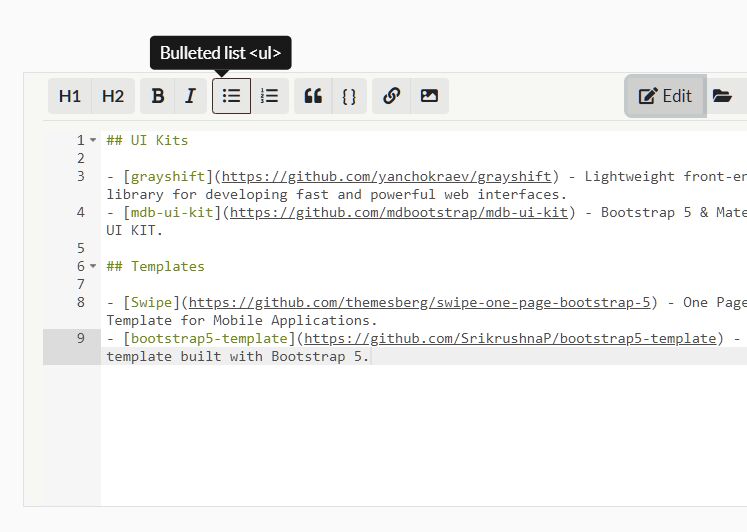Toggle bold formatting

point(158,96)
